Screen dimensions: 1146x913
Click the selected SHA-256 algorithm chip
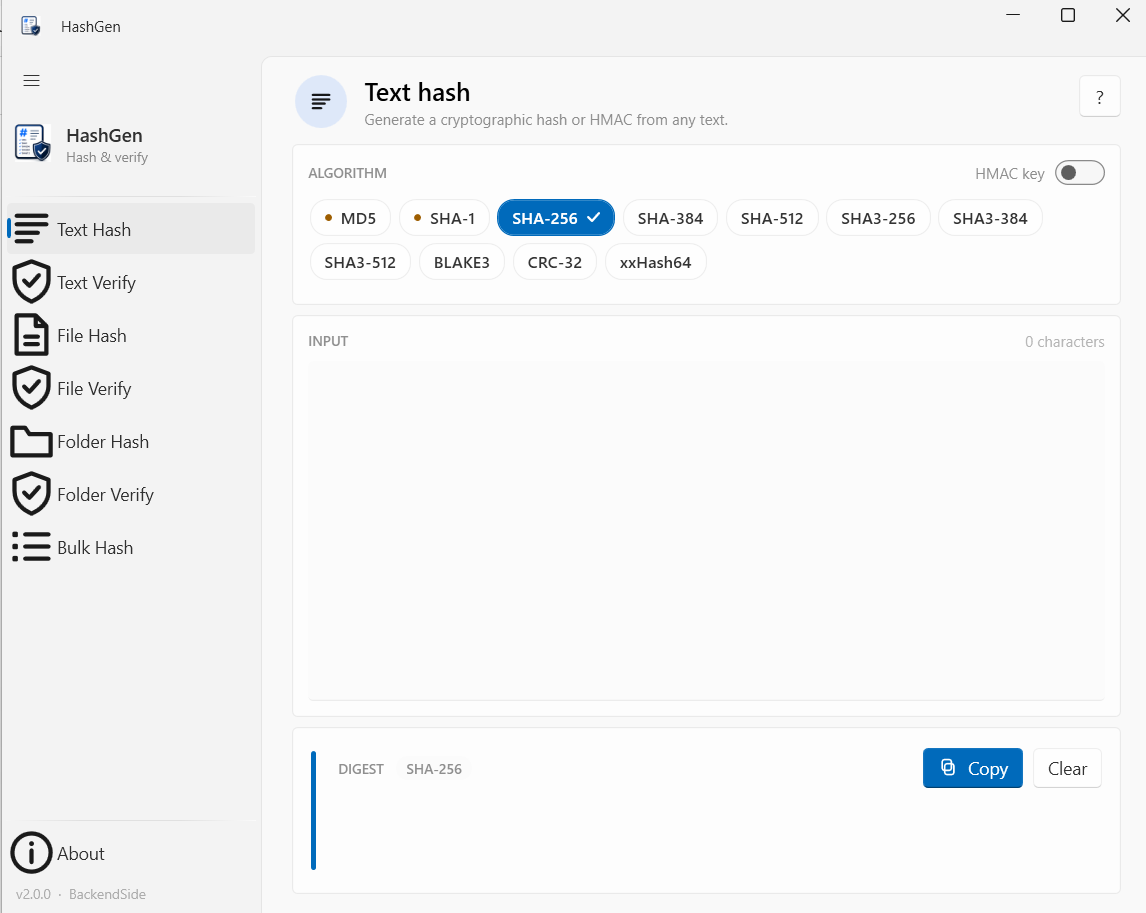[x=555, y=218]
